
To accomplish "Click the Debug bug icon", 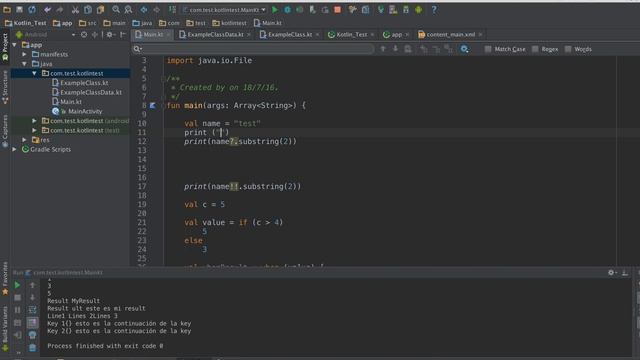I will 287,9.
